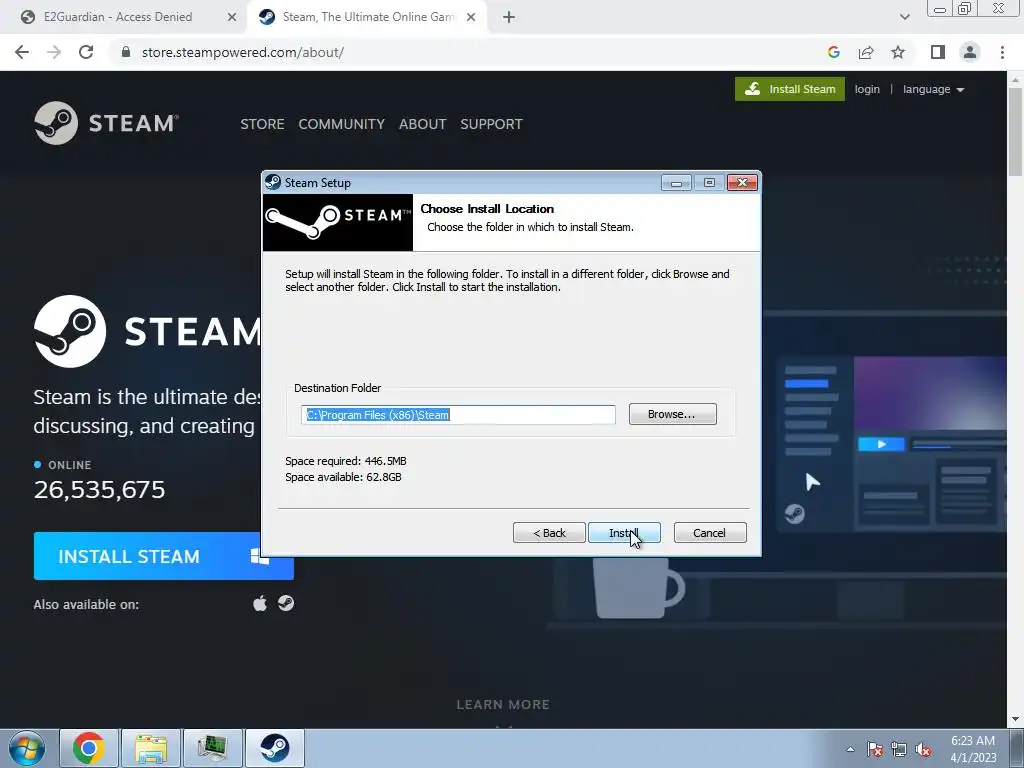Click the 26,535,675 online count

pos(99,490)
